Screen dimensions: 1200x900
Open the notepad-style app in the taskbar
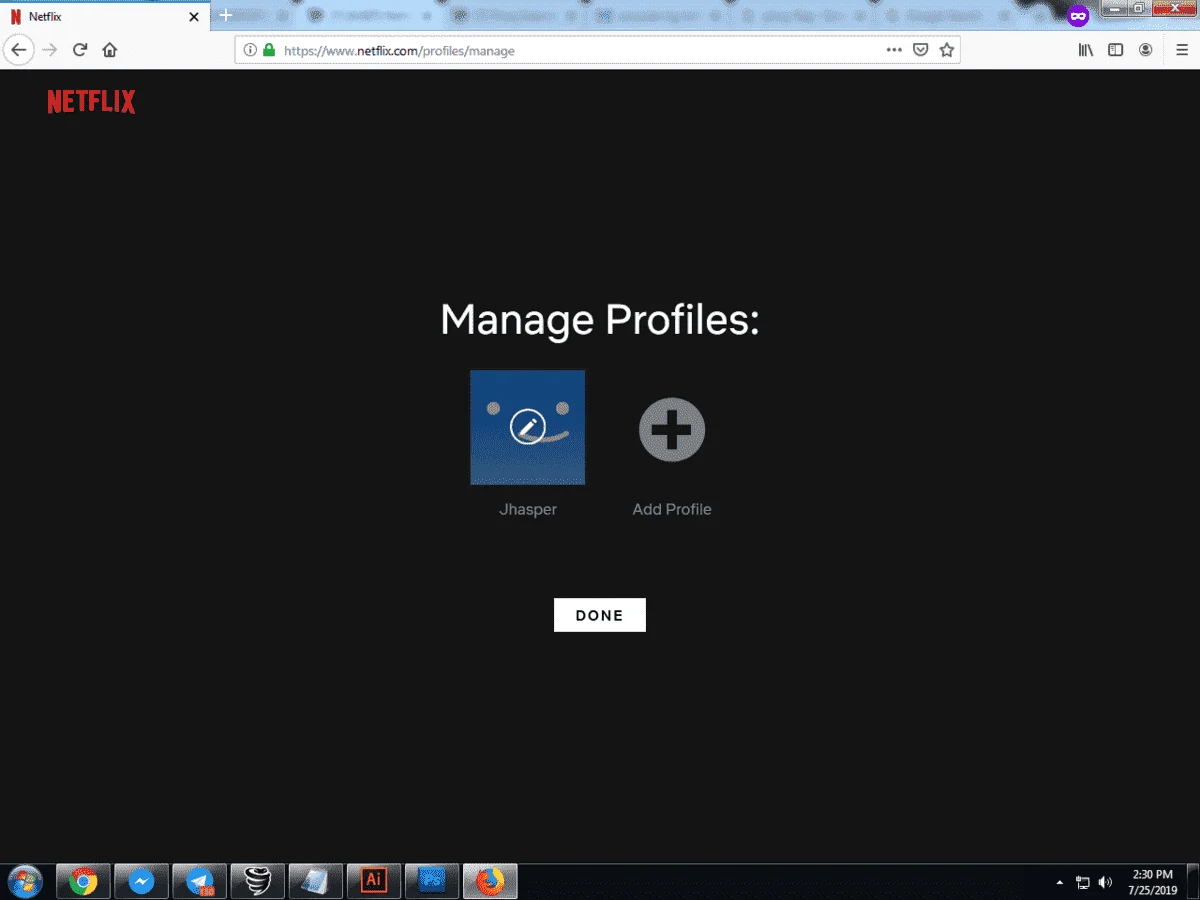tap(316, 881)
